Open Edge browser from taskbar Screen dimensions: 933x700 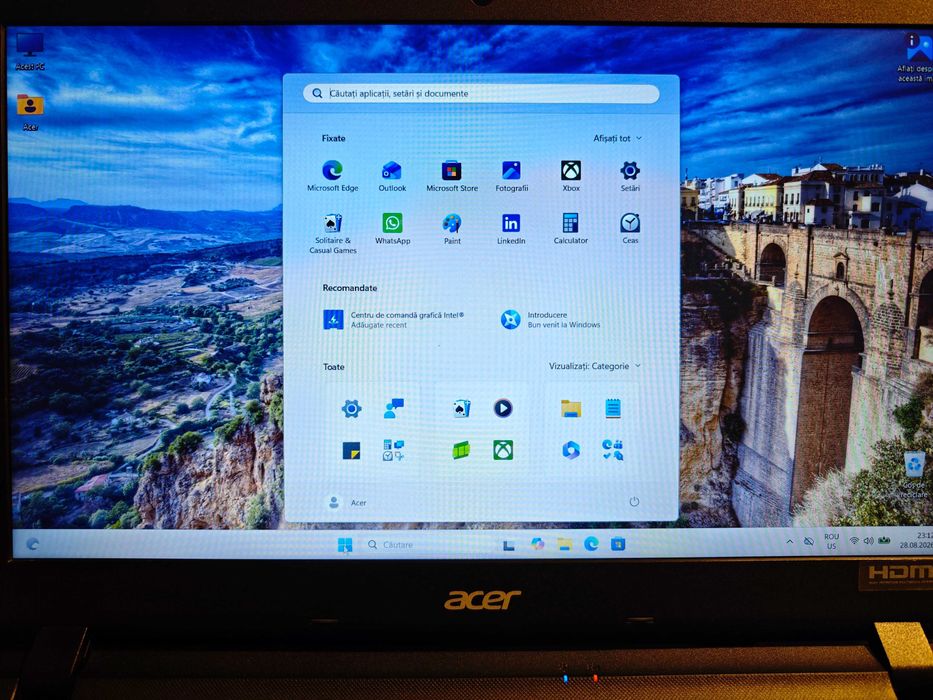tap(591, 543)
